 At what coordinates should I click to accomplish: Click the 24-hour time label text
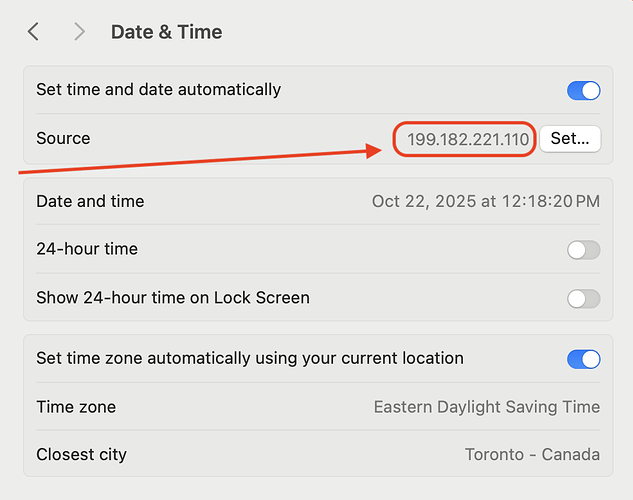87,249
